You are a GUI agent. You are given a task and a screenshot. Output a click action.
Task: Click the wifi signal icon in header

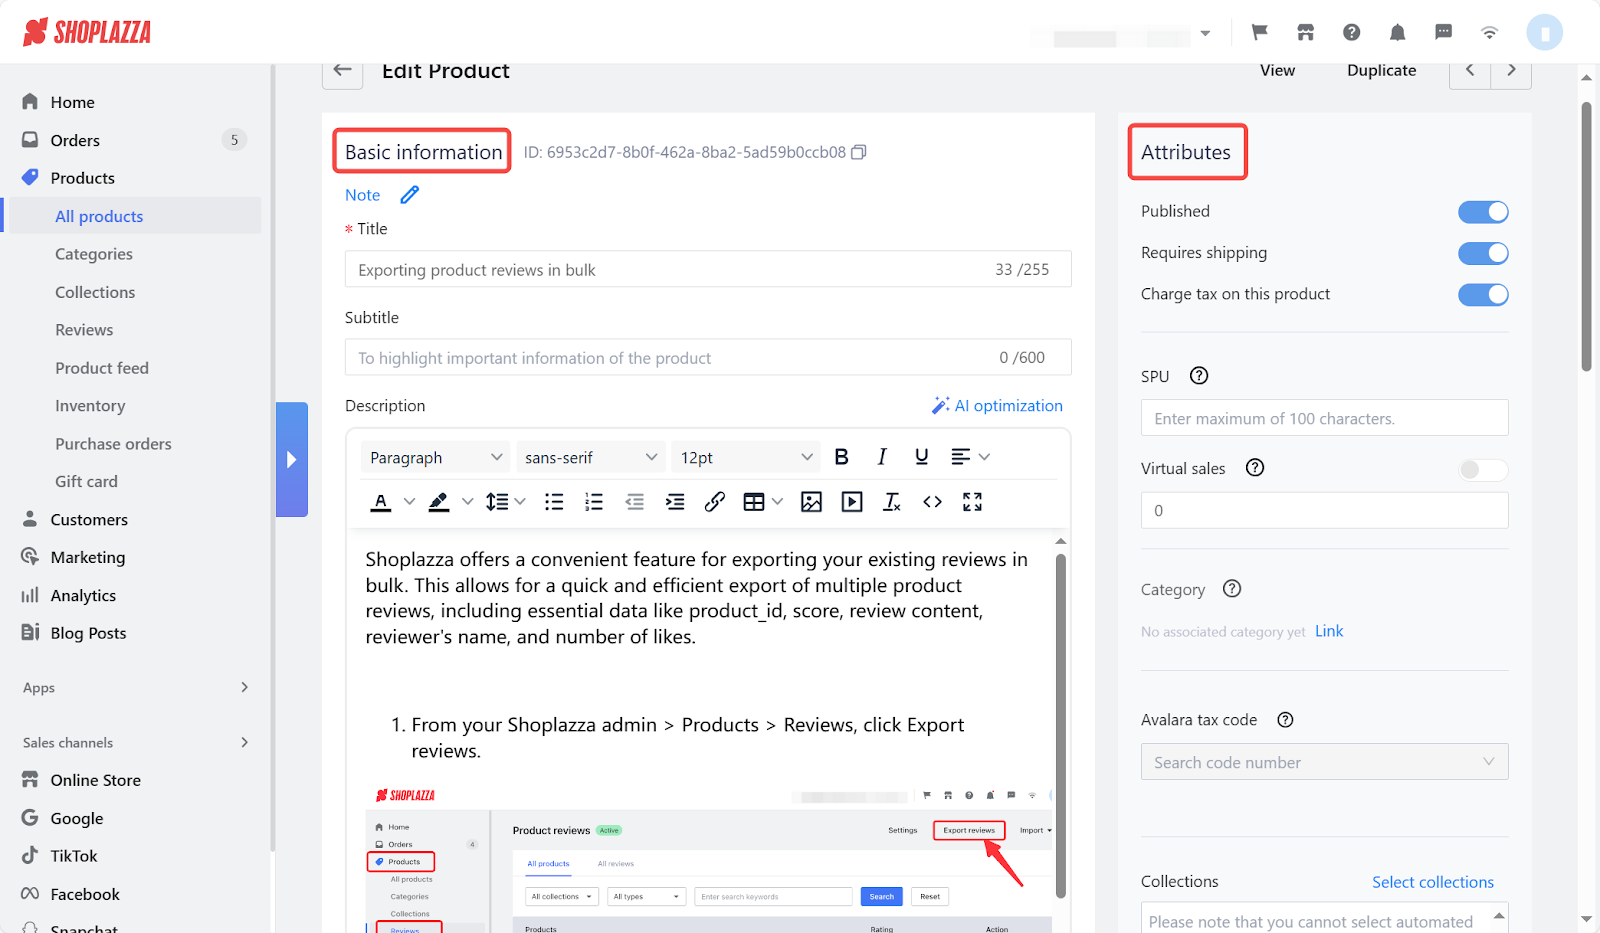click(1490, 32)
